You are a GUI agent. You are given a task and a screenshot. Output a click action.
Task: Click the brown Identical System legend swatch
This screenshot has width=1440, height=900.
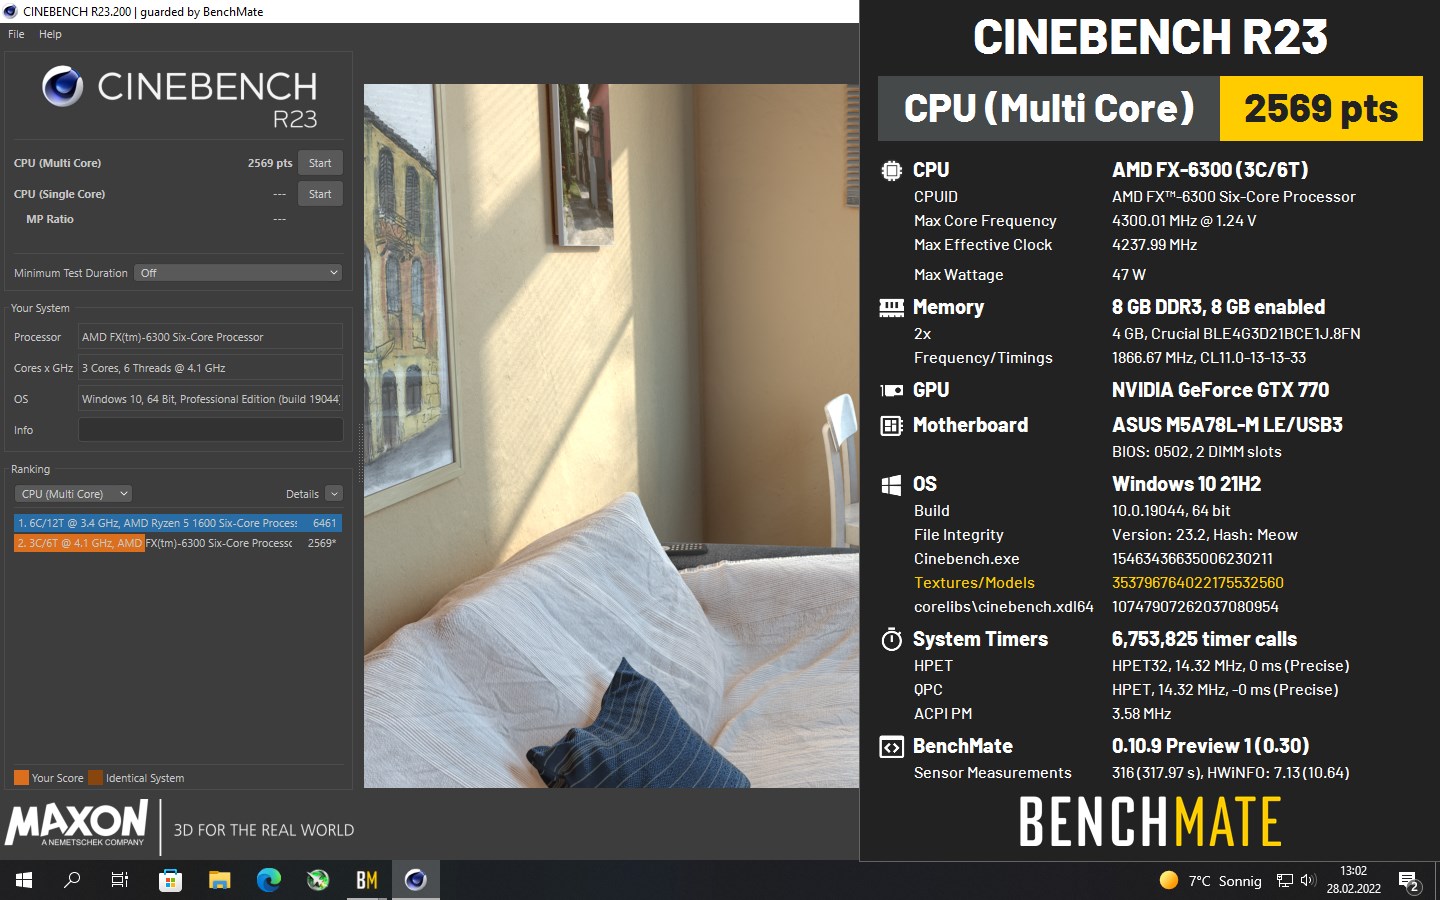pyautogui.click(x=95, y=778)
